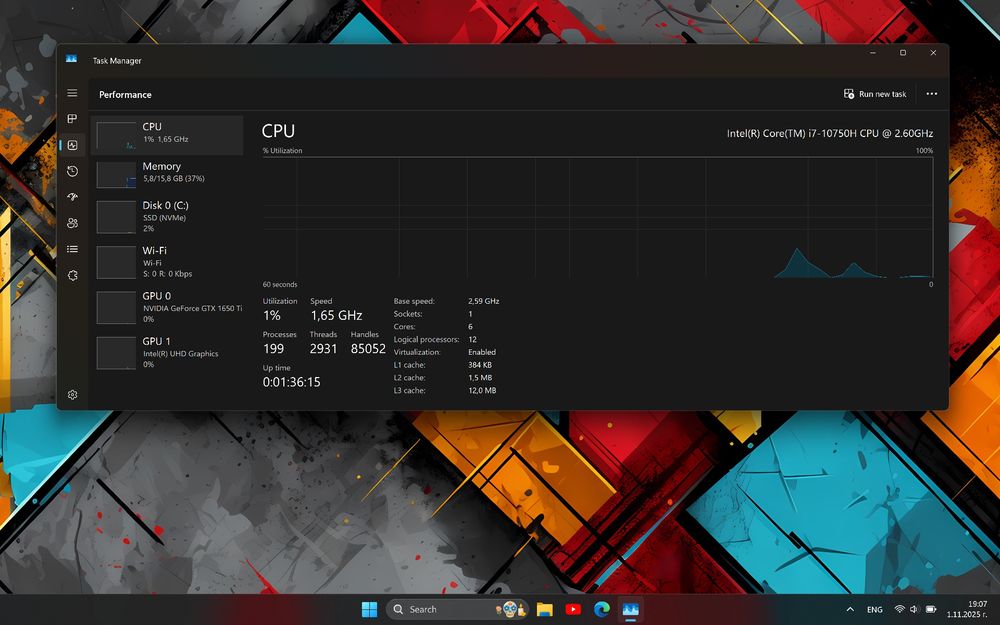1000x625 pixels.
Task: Open the Services page icon
Action: [72, 276]
